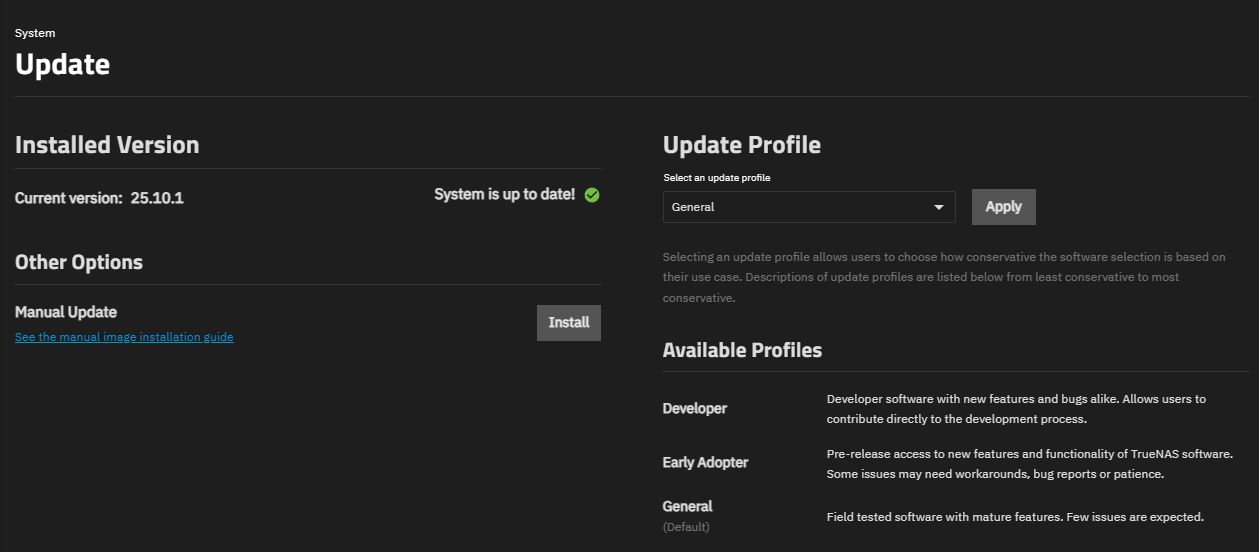The image size is (1259, 552).
Task: Click the Install button for Manual Update
Action: click(569, 323)
